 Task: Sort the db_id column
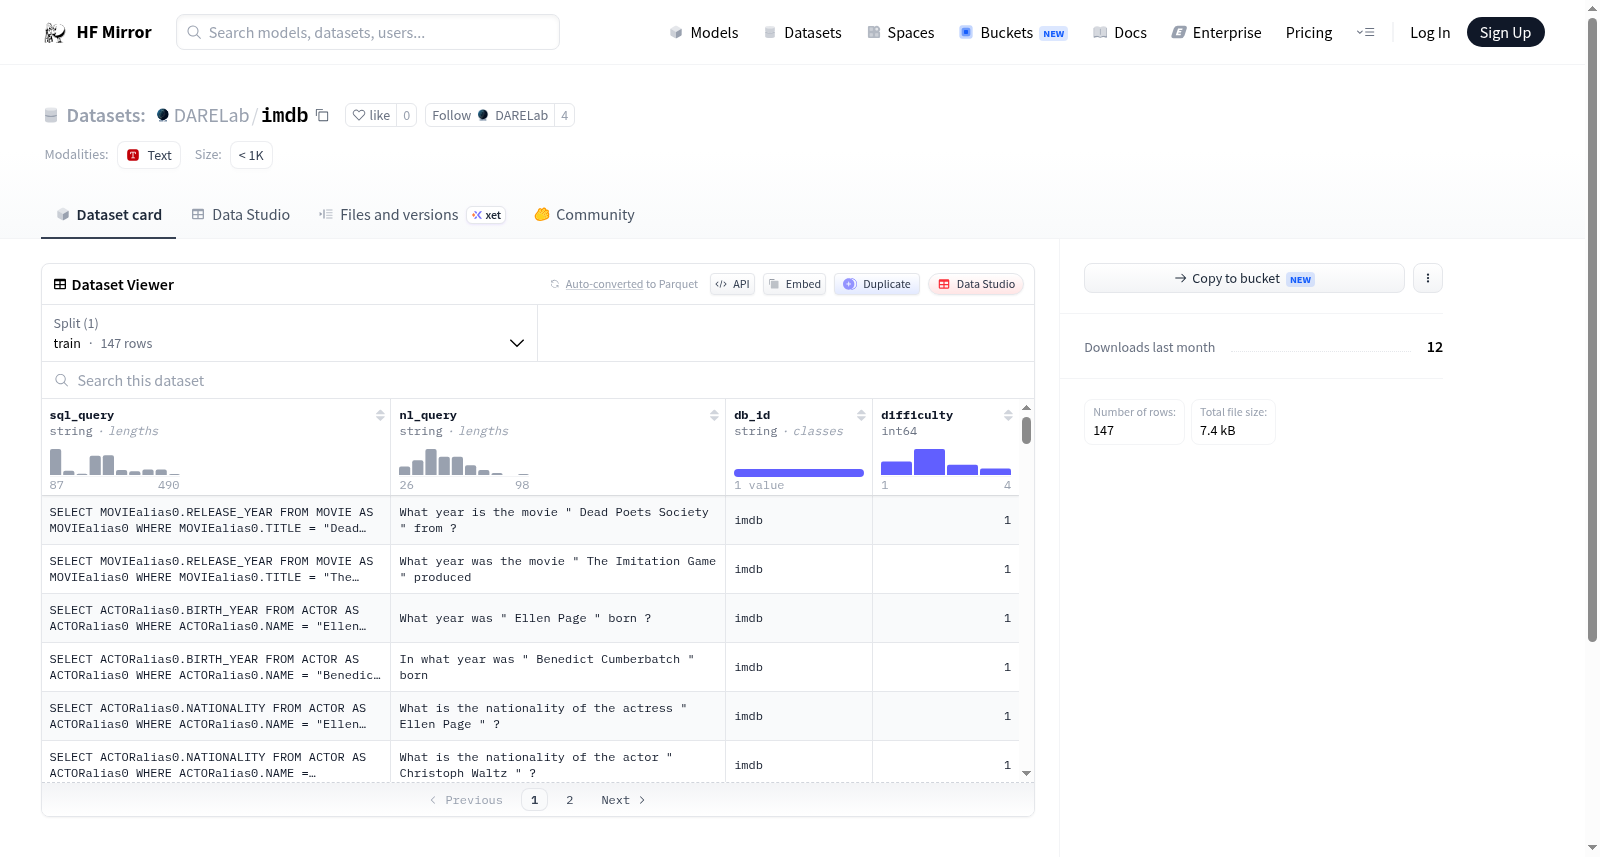point(861,415)
